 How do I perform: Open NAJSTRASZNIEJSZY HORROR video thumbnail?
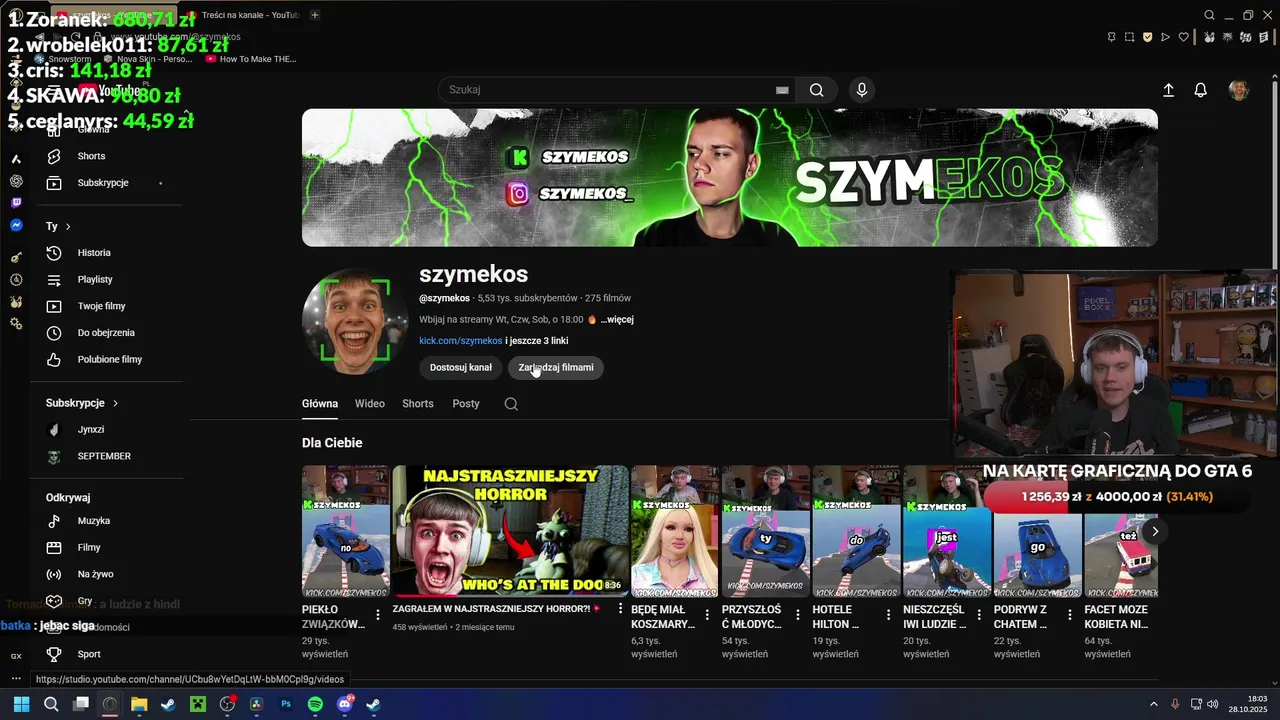[x=511, y=531]
